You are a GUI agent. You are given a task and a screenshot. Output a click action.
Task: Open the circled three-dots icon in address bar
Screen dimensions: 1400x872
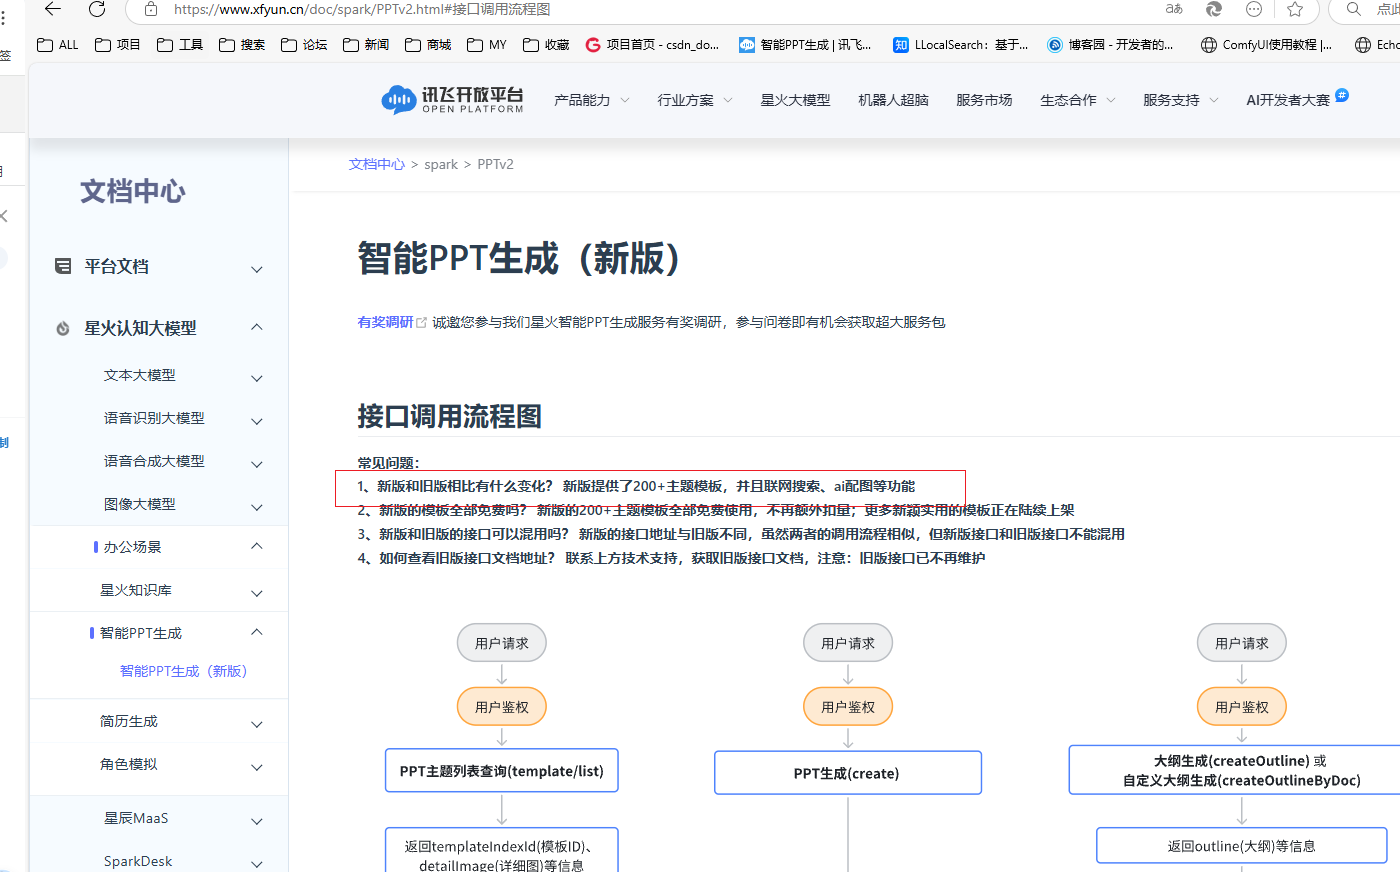click(1254, 9)
